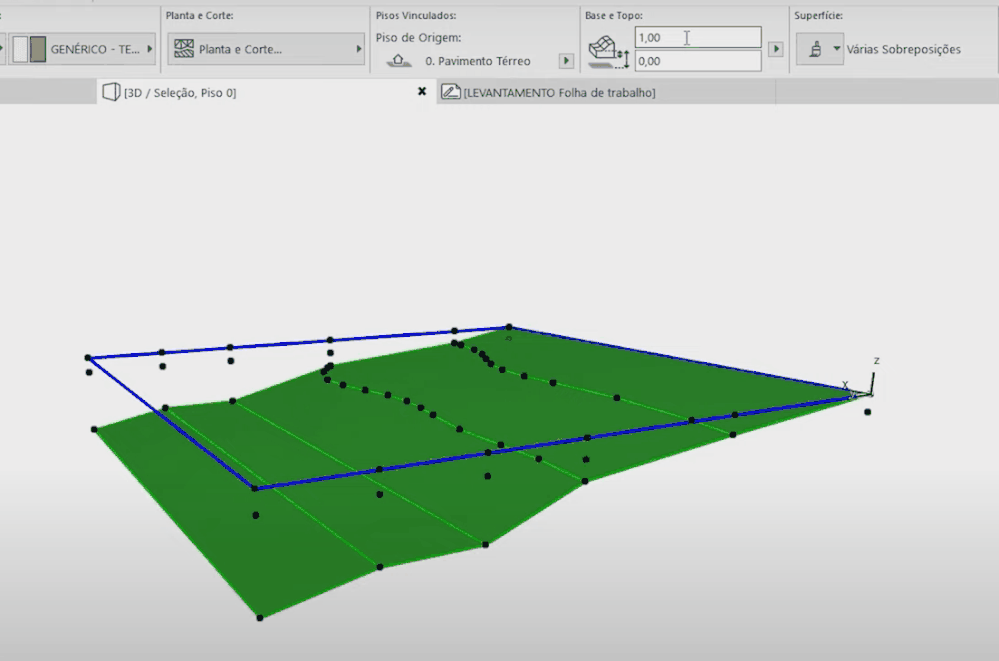Expand the Piso de Origem story arrow
This screenshot has width=999, height=661.
pos(566,61)
